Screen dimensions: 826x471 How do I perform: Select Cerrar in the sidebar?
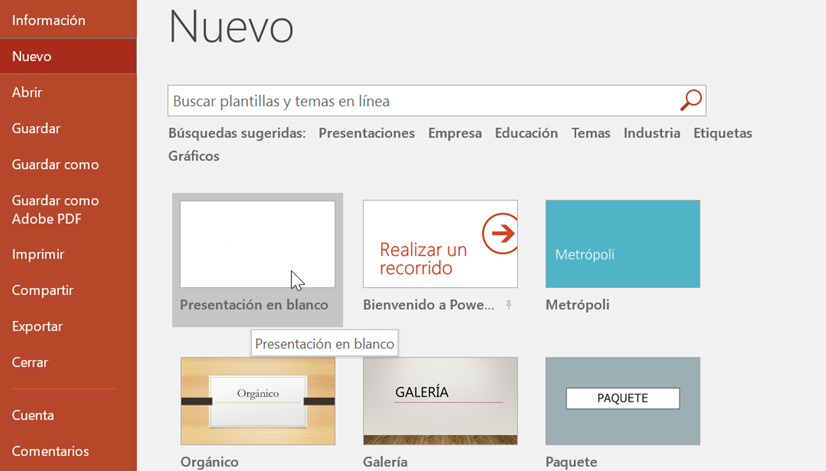[x=30, y=362]
